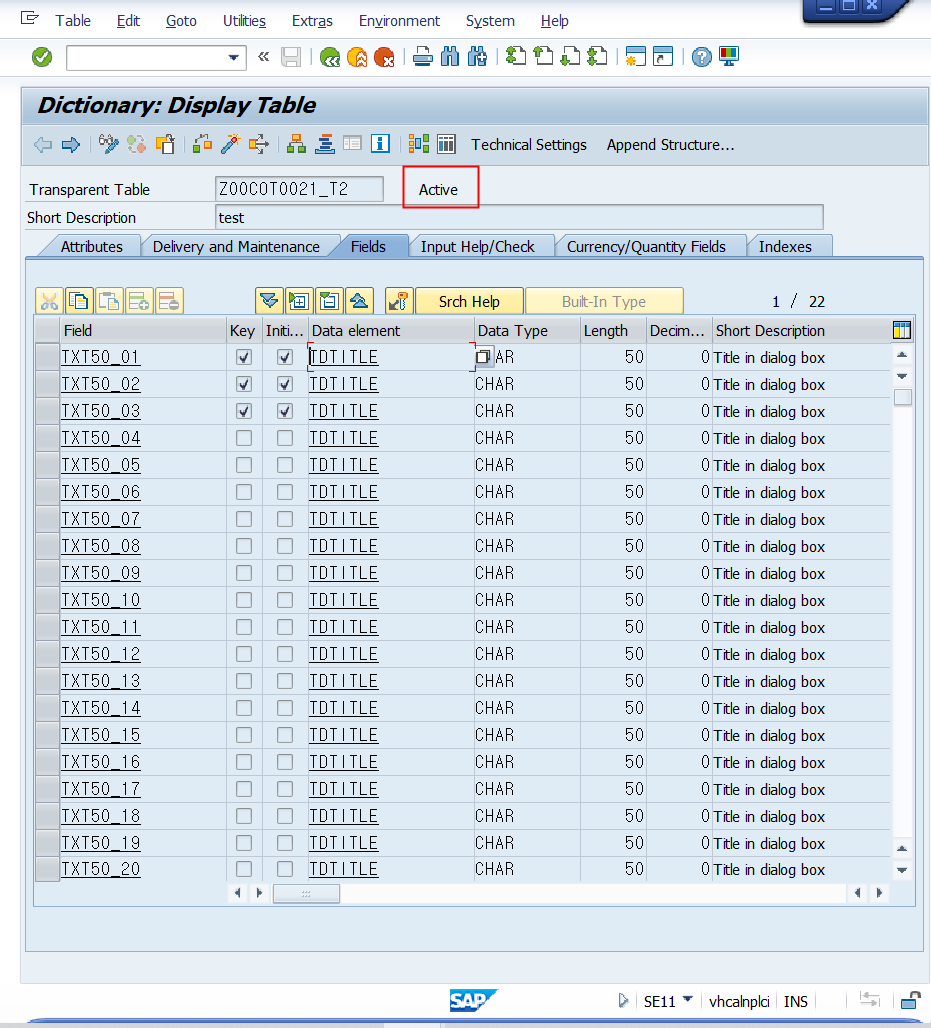This screenshot has width=931, height=1028.
Task: Click the Other Object icon
Action: (165, 144)
